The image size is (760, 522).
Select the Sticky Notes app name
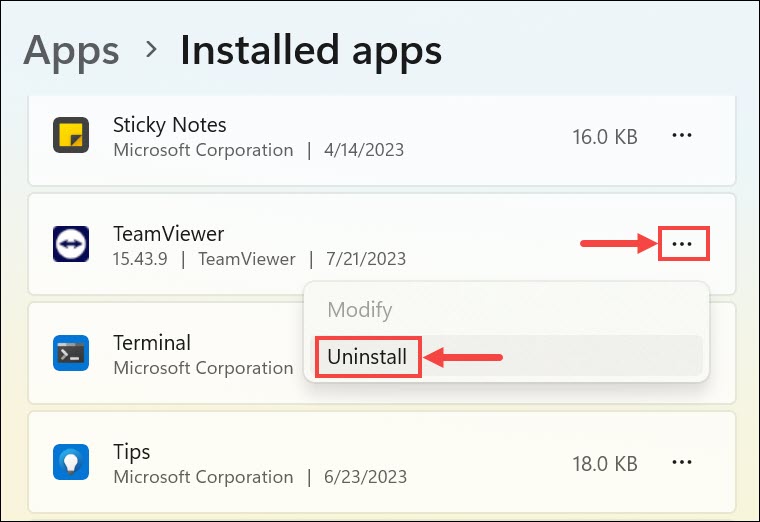170,125
